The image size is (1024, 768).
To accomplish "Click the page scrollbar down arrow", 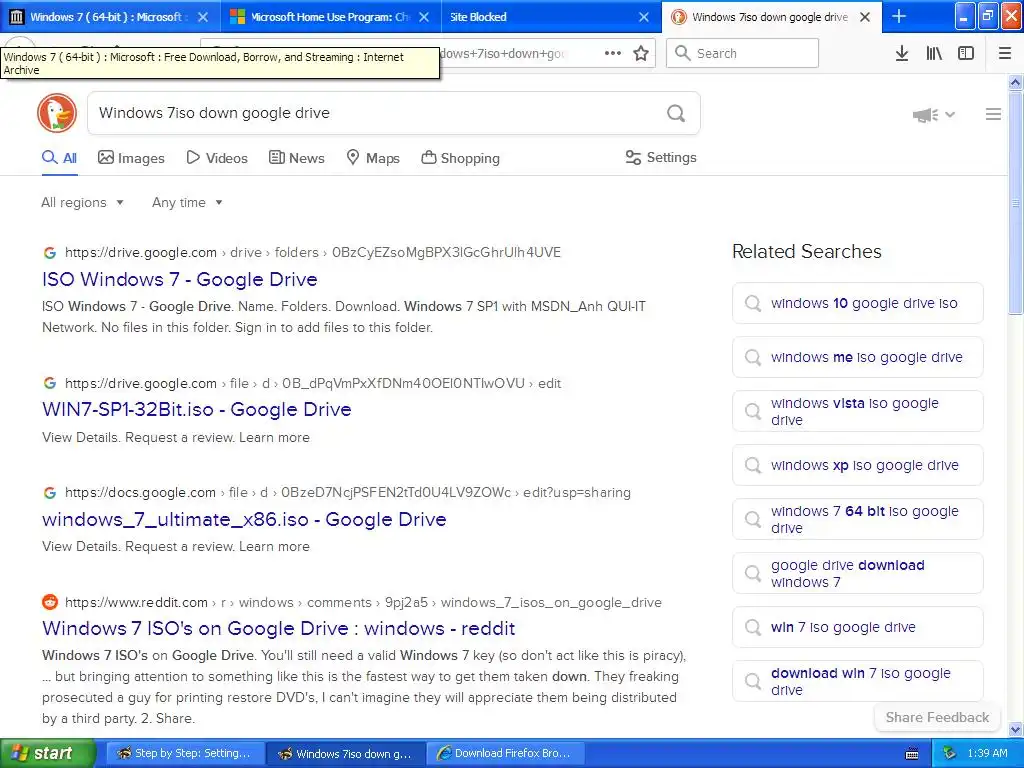I will (1016, 729).
